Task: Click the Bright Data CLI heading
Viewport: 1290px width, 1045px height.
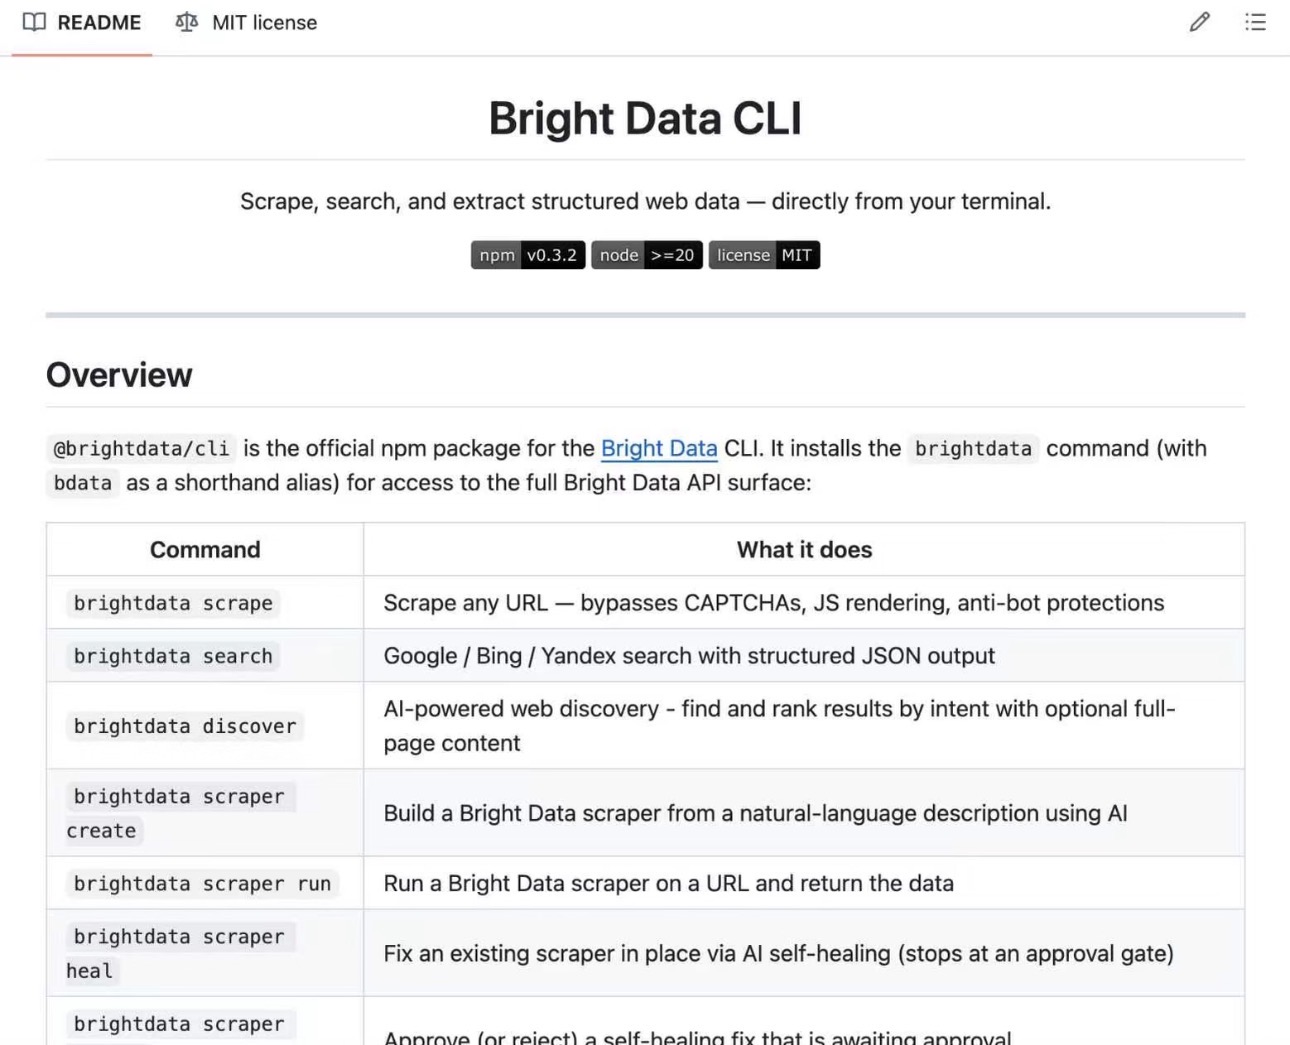Action: 645,118
